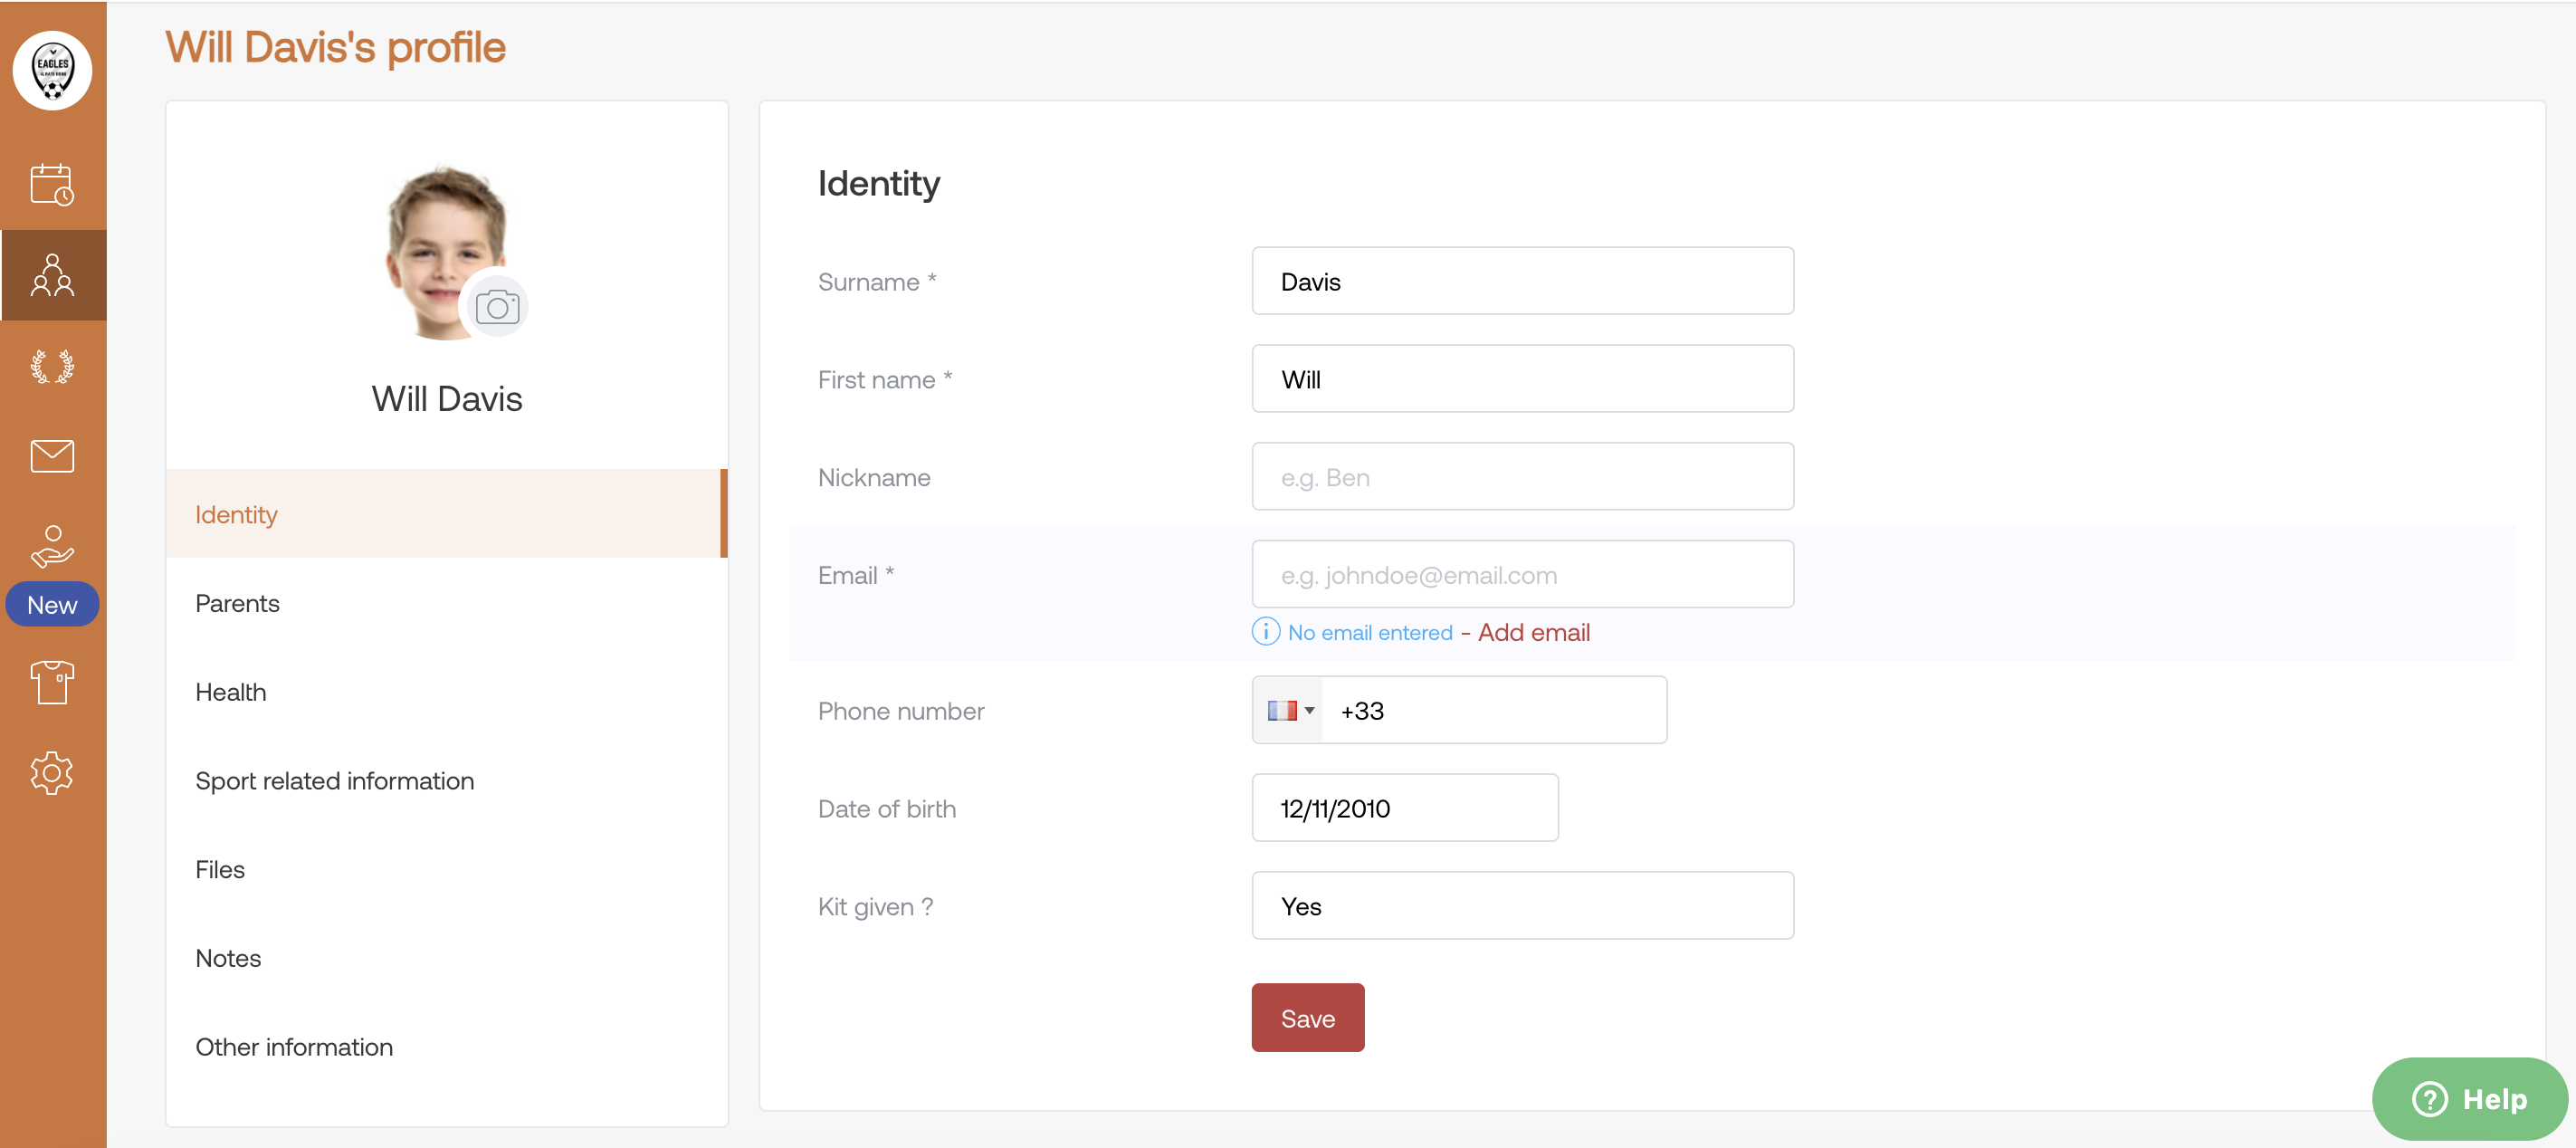Image resolution: width=2576 pixels, height=1148 pixels.
Task: Open the settings gear icon
Action: [52, 773]
